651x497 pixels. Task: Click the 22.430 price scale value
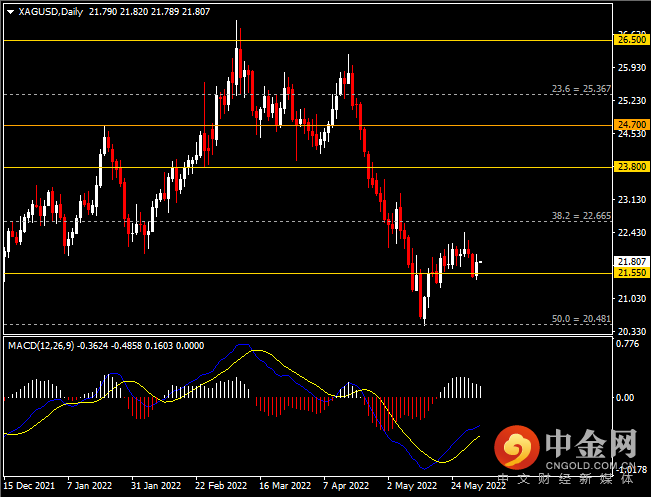(632, 233)
